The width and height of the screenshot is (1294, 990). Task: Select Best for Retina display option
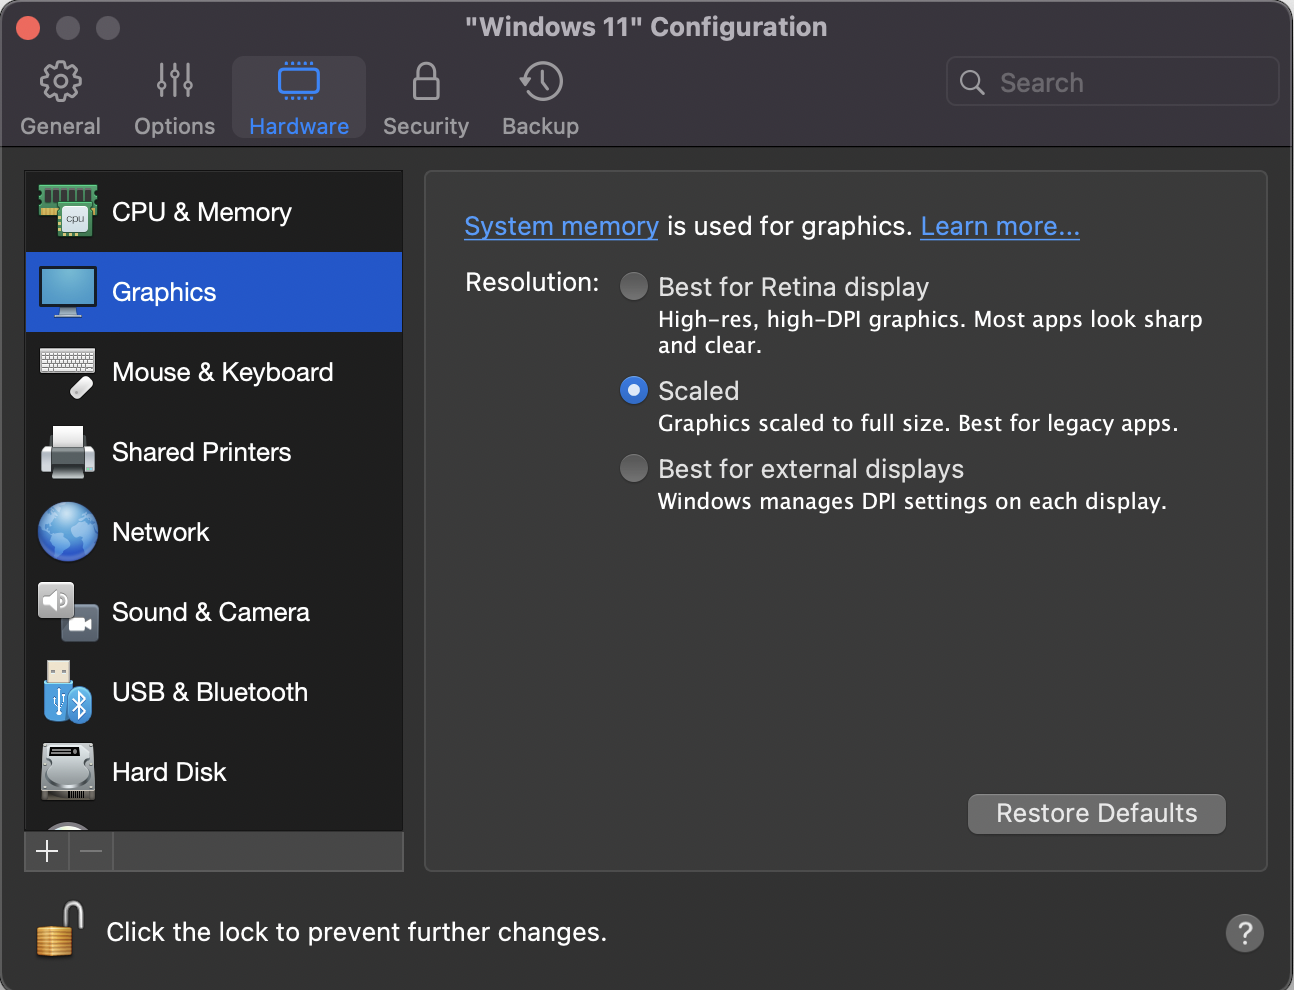(634, 287)
